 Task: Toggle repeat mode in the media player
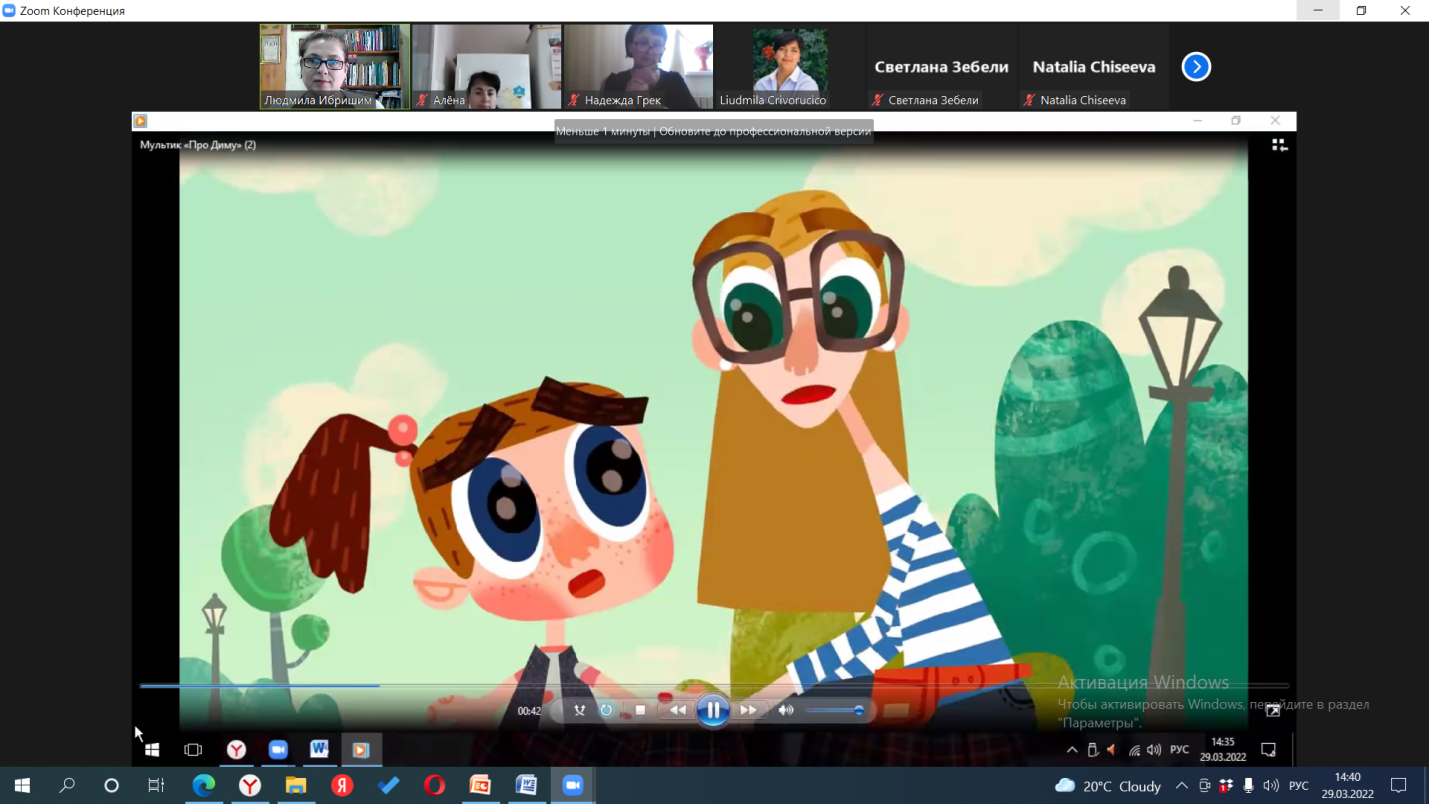tap(606, 710)
